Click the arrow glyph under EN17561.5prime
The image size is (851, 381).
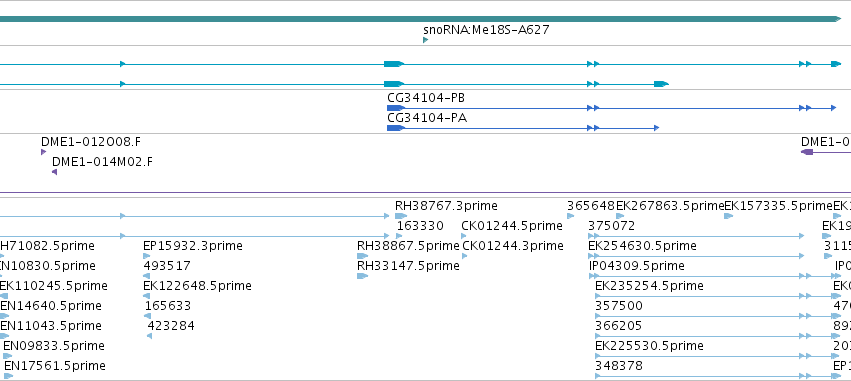pyautogui.click(x=8, y=377)
